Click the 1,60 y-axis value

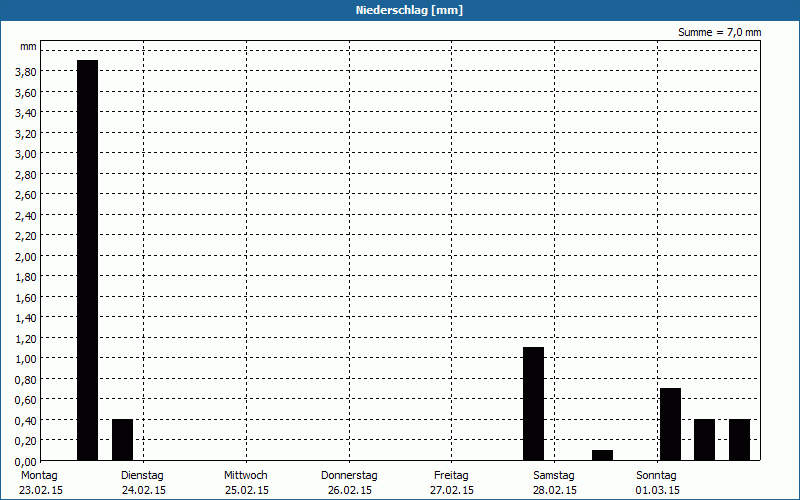[26, 298]
